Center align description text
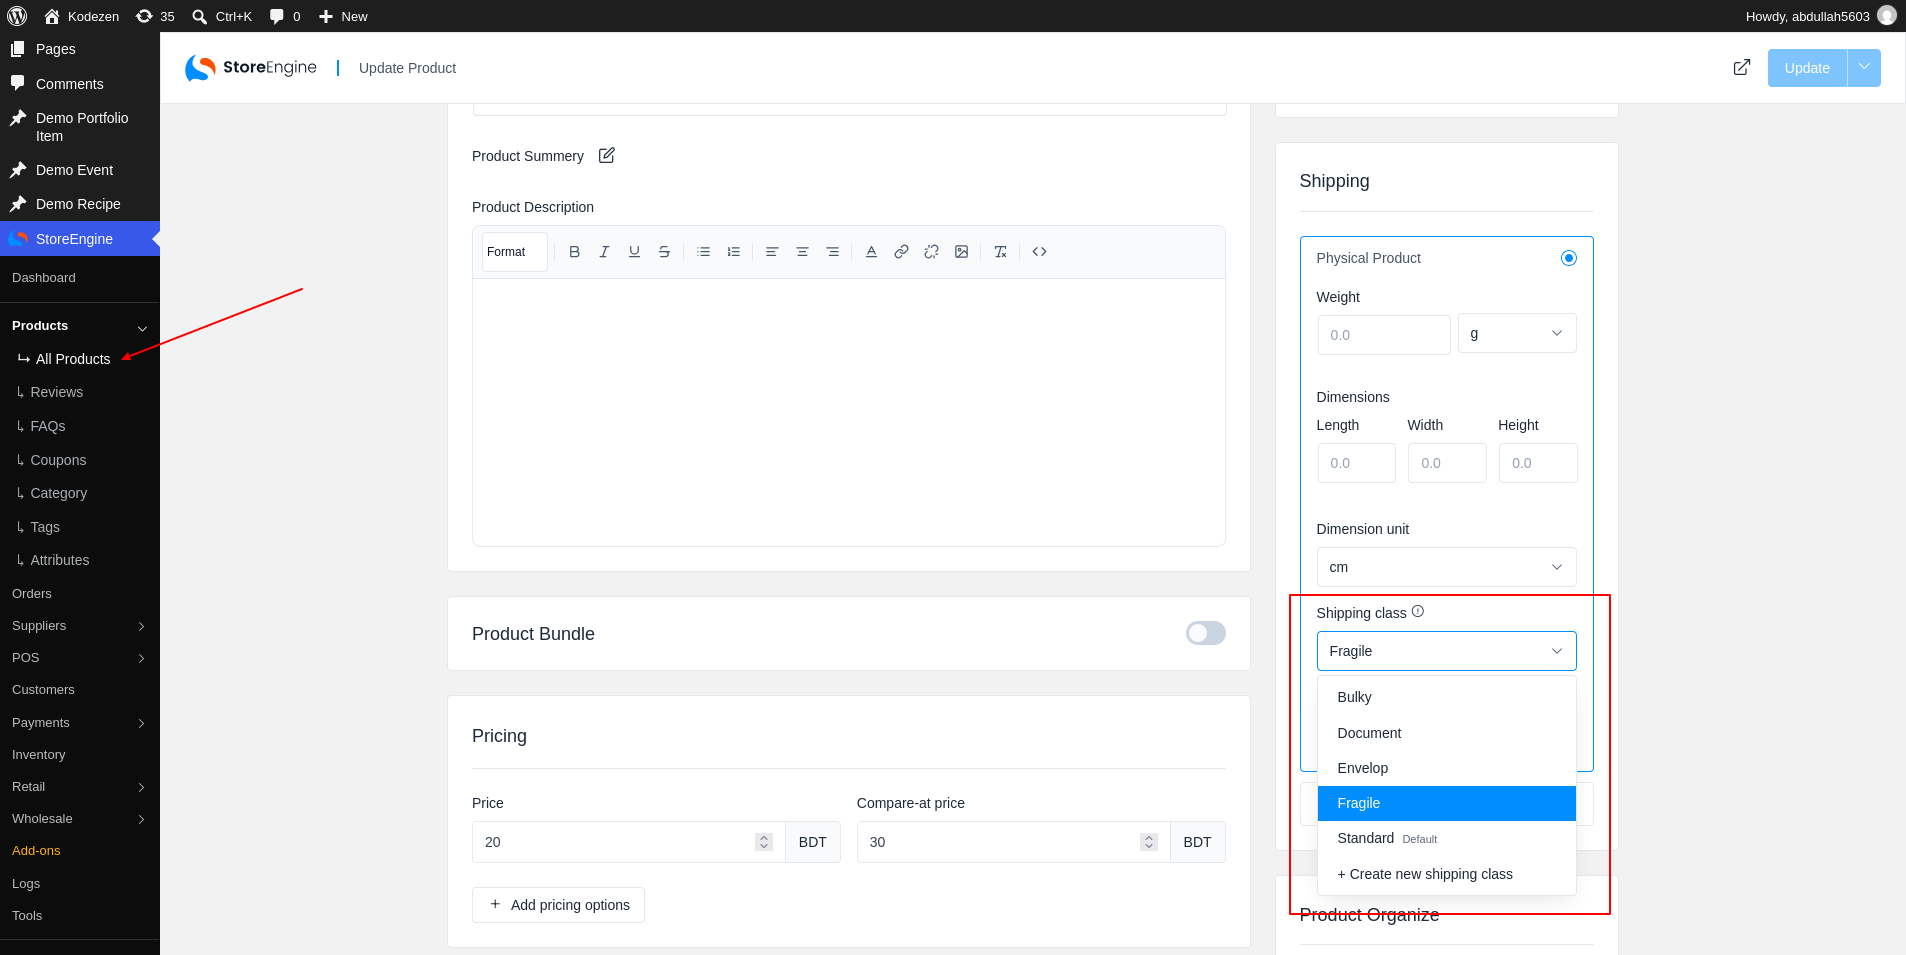This screenshot has height=955, width=1906. [x=802, y=252]
